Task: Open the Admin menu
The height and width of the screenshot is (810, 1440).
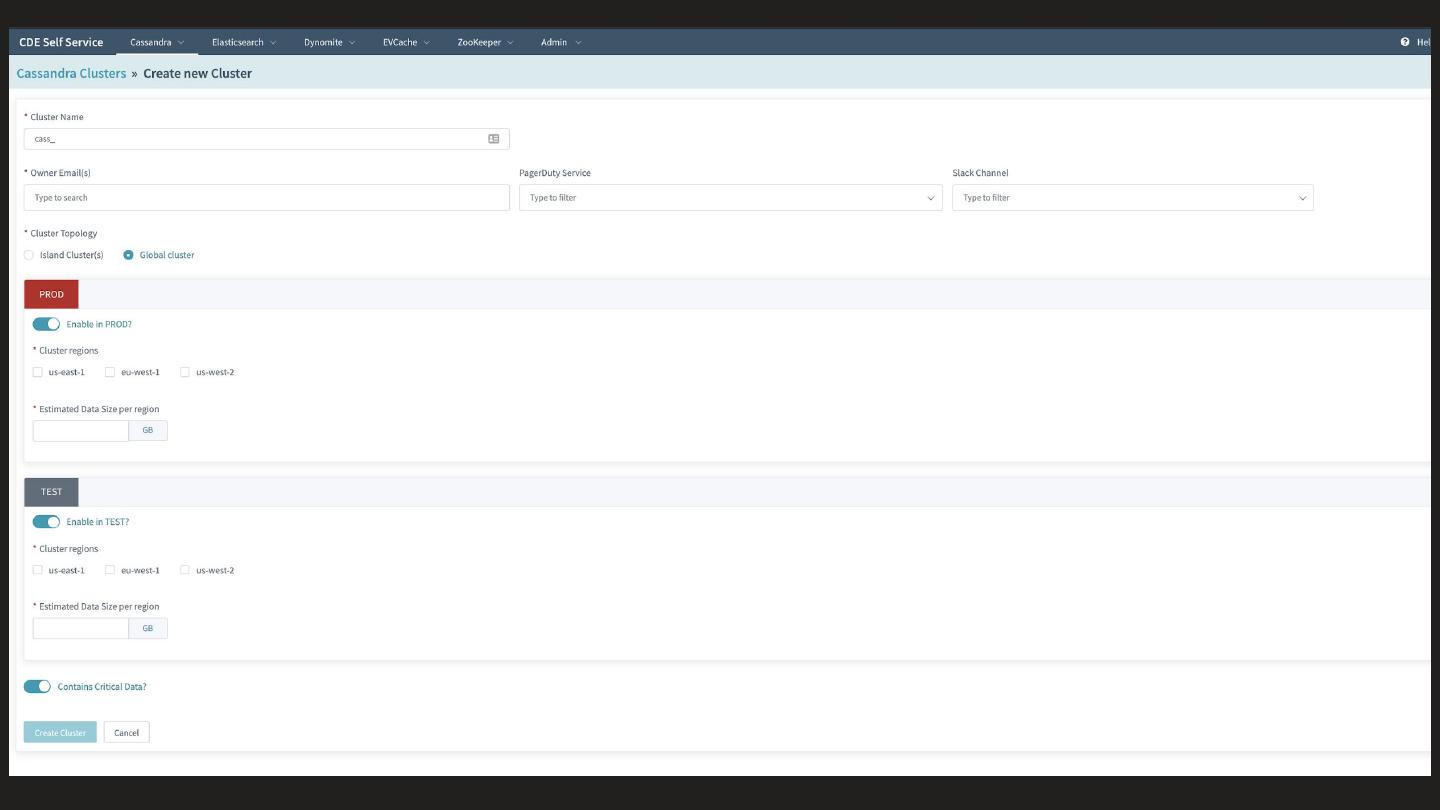Action: point(560,42)
